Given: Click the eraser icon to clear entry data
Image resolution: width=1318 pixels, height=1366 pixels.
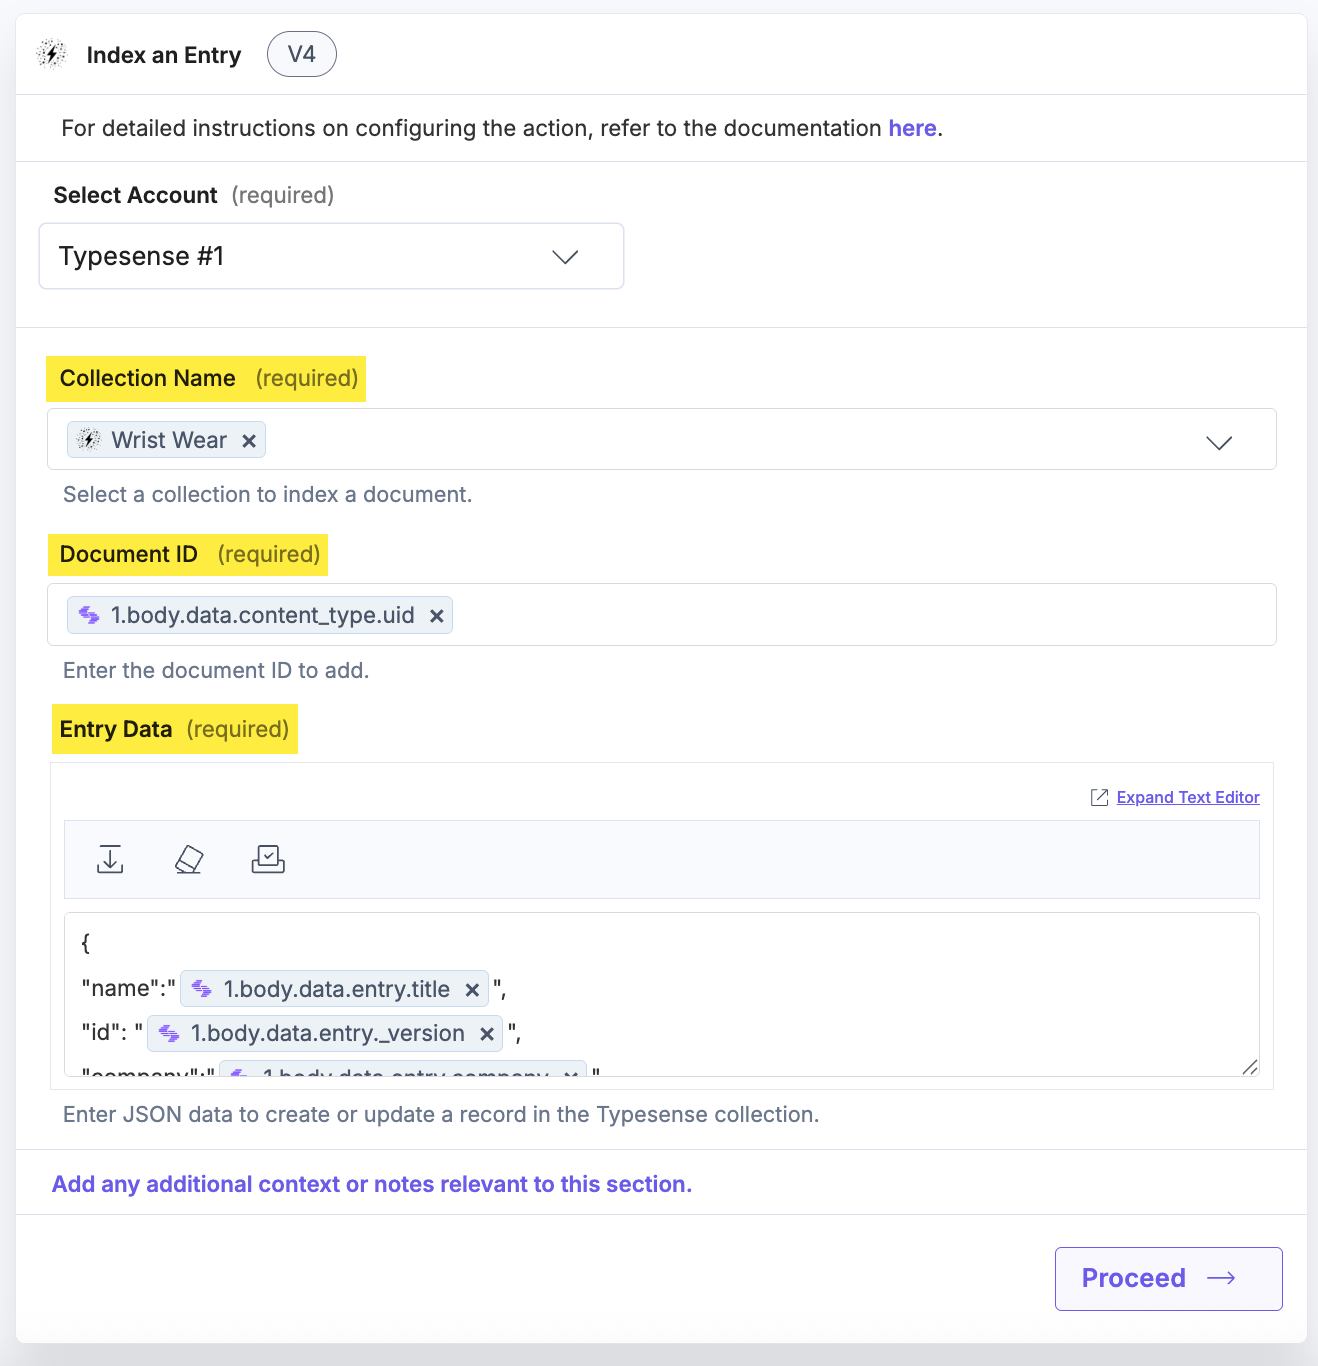Looking at the screenshot, I should (189, 859).
